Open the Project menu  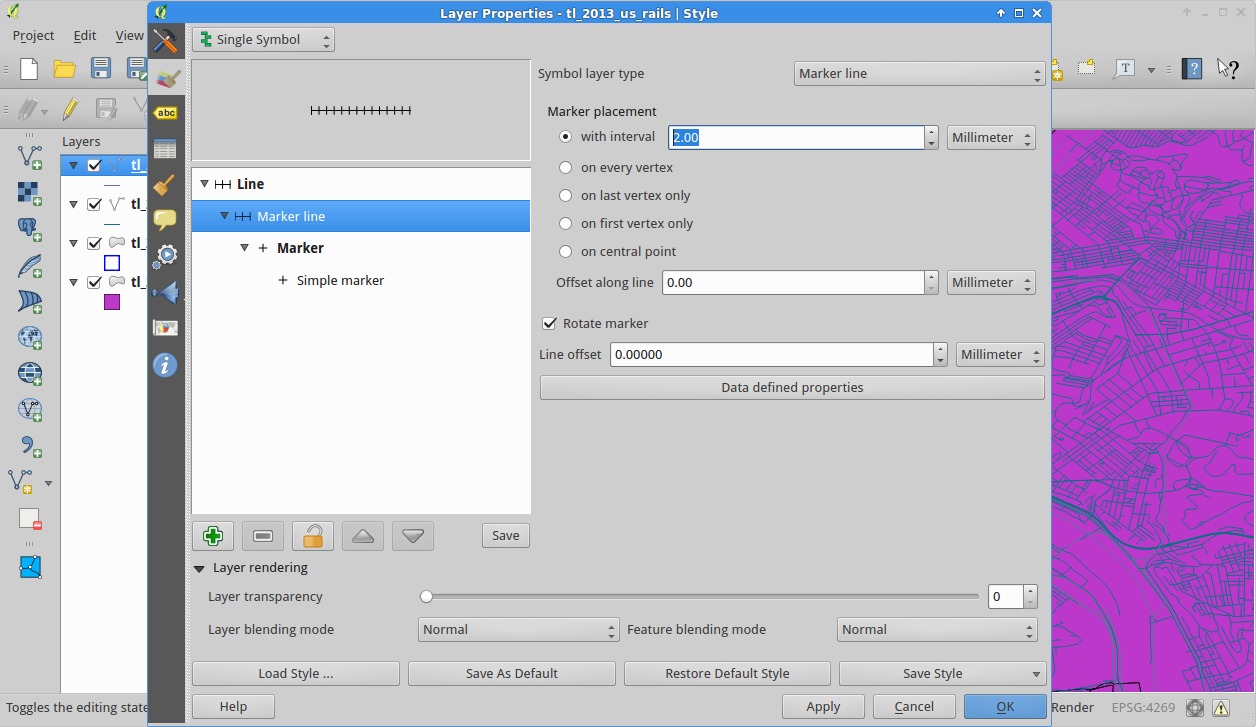click(33, 35)
